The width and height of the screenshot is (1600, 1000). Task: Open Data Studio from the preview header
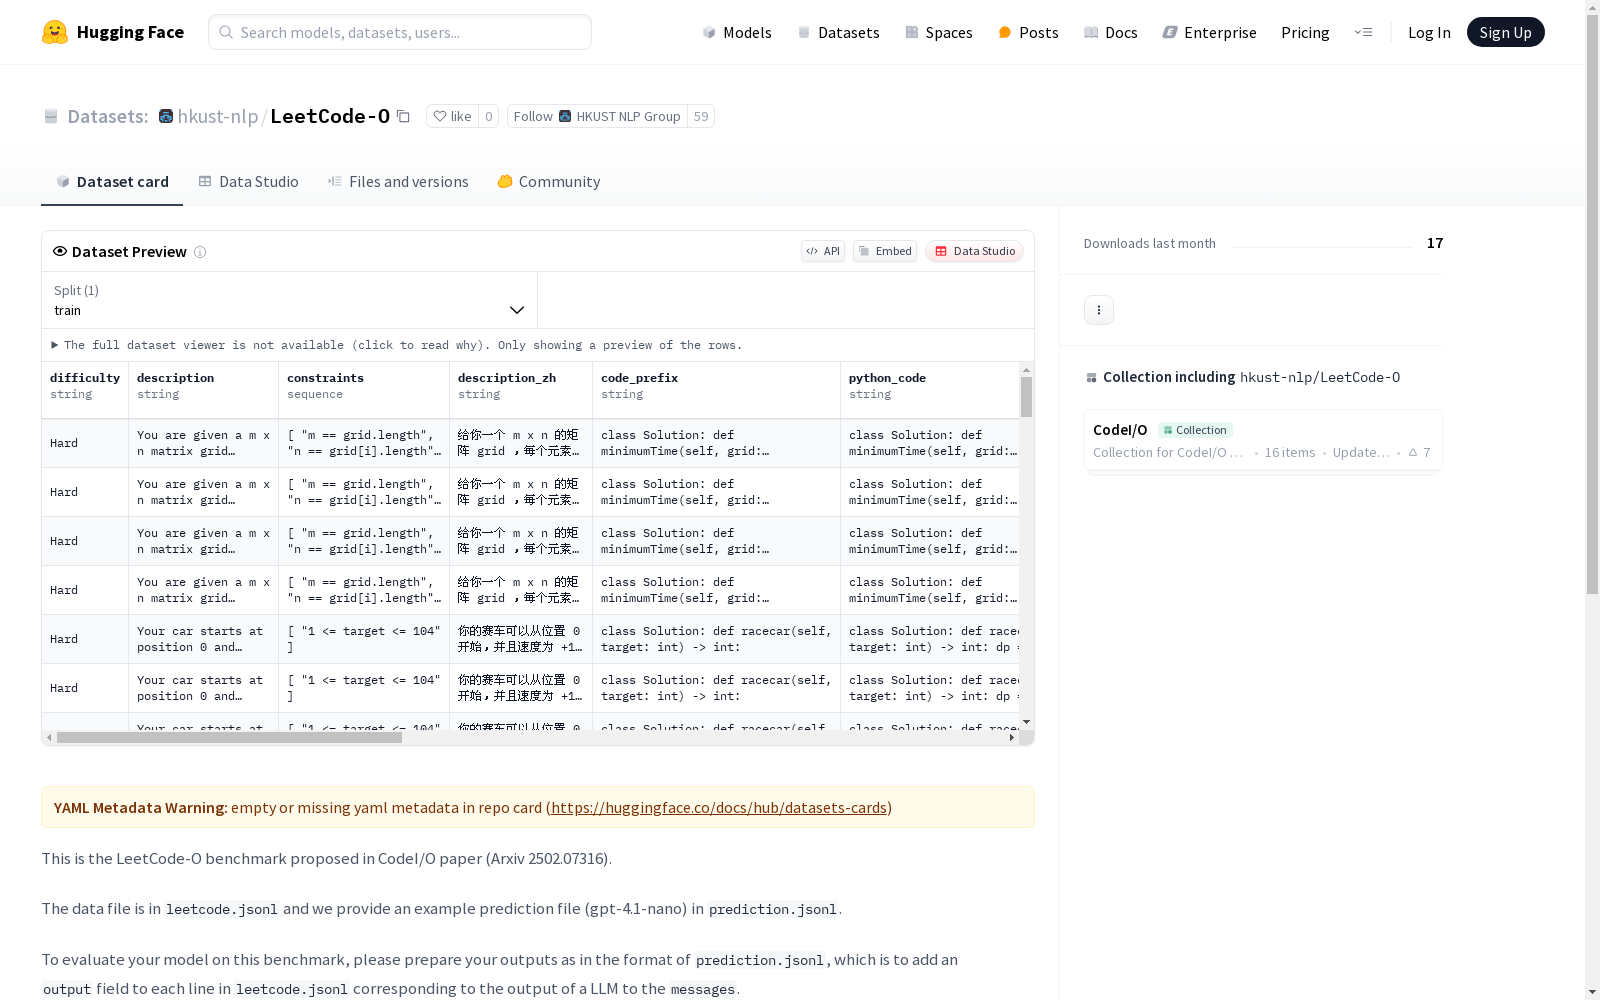click(x=974, y=251)
